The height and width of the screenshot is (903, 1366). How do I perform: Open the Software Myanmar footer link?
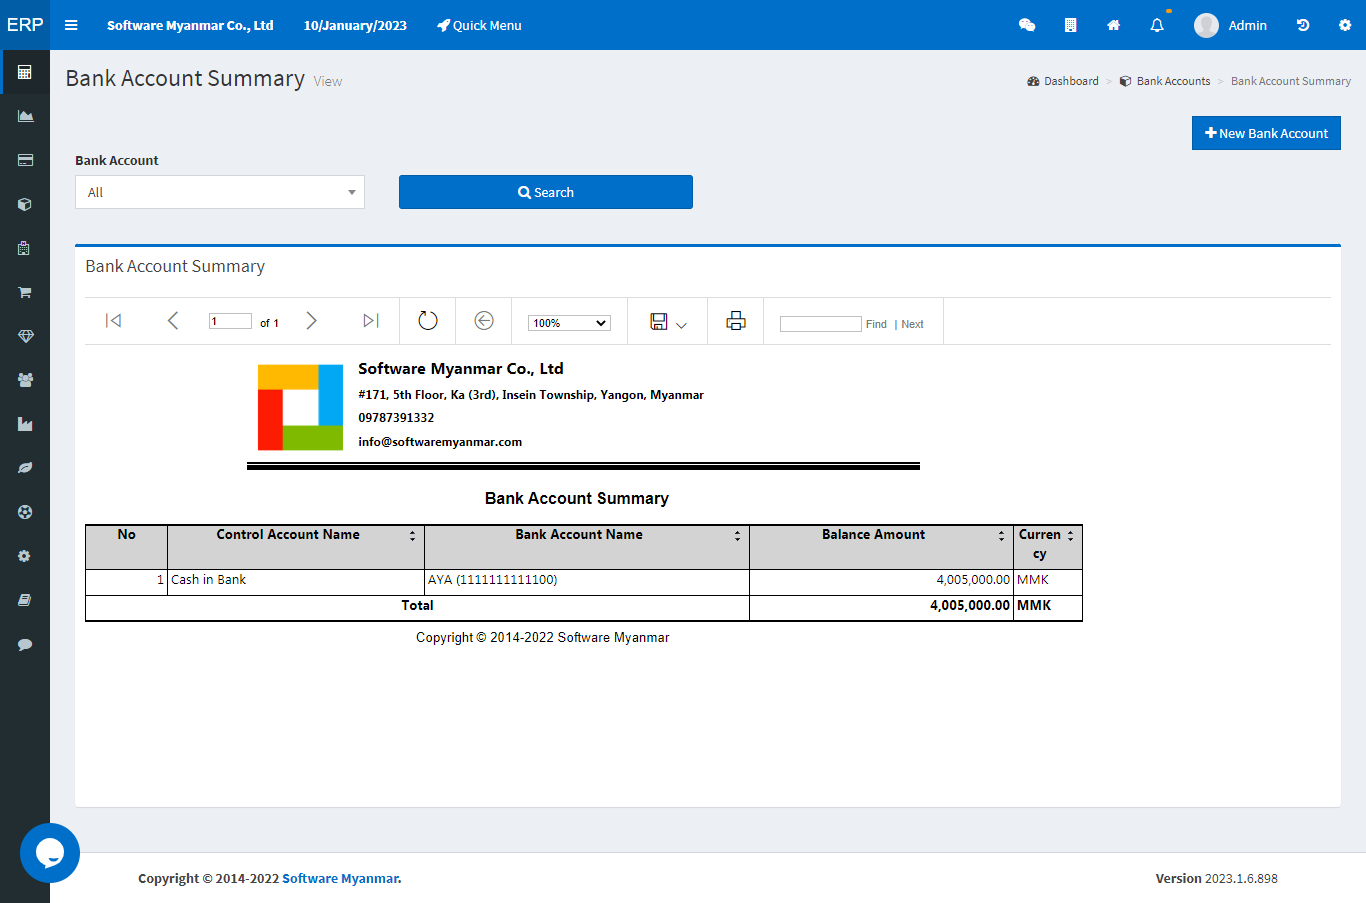(x=340, y=878)
